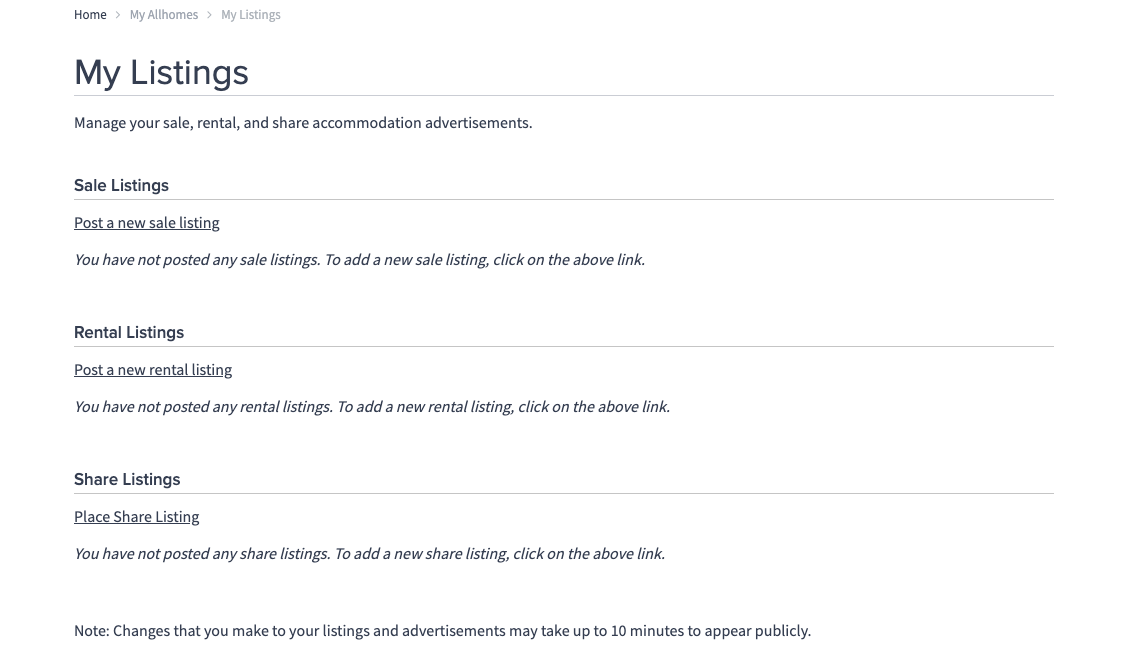Open the Home breadcrumb link
The height and width of the screenshot is (670, 1124).
(x=90, y=15)
